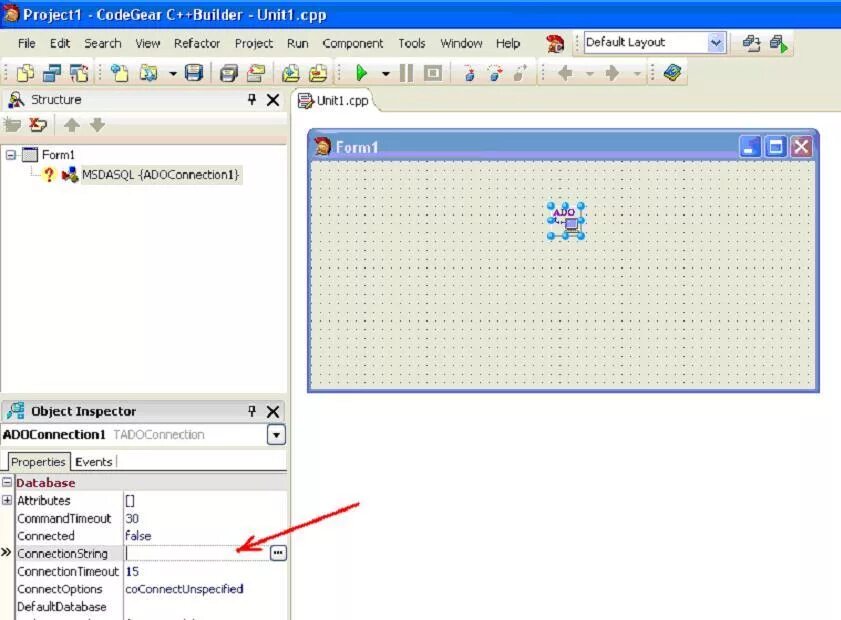Open the ADOConnection1 component selector dropdown
This screenshot has height=620, width=841.
[276, 435]
